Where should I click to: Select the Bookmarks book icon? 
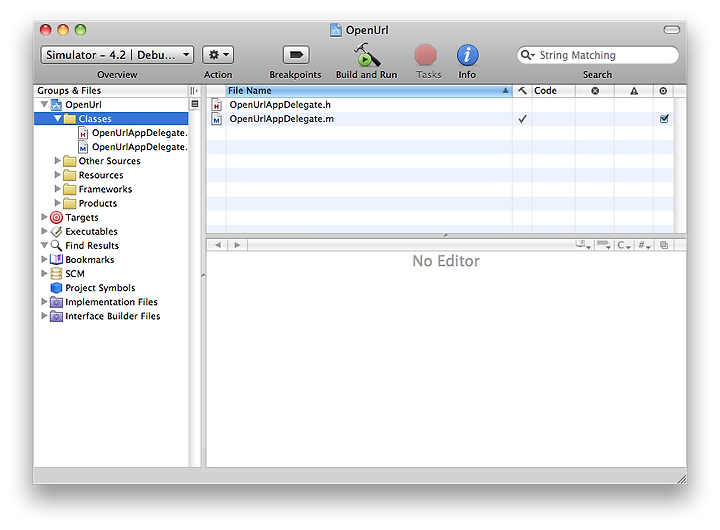click(x=56, y=259)
